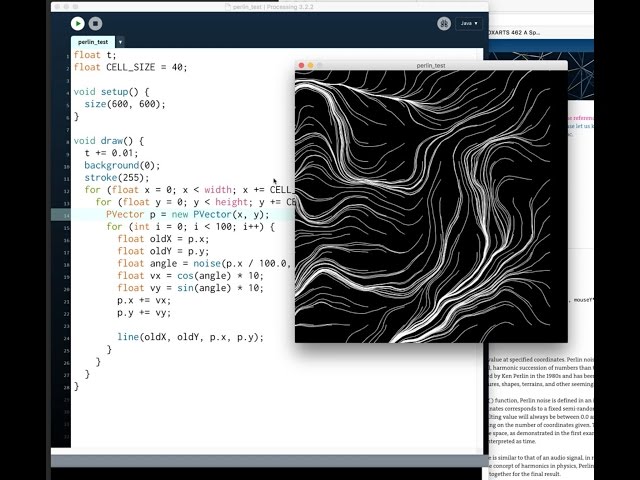Image resolution: width=640 pixels, height=480 pixels.
Task: Click the 'background(0);' line
Action: pos(122,165)
